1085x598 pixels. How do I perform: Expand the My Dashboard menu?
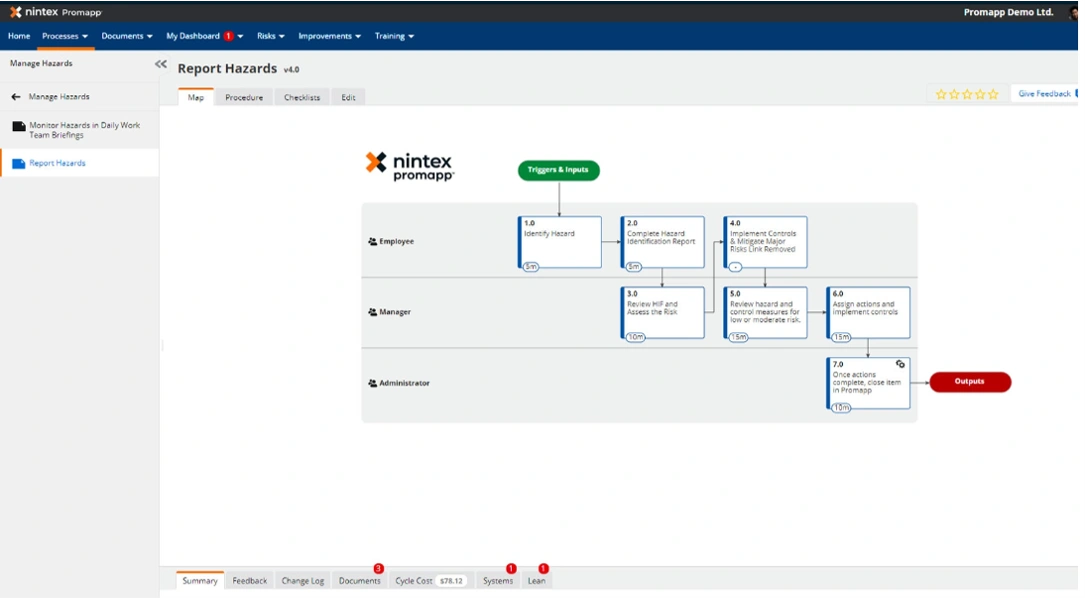point(205,36)
